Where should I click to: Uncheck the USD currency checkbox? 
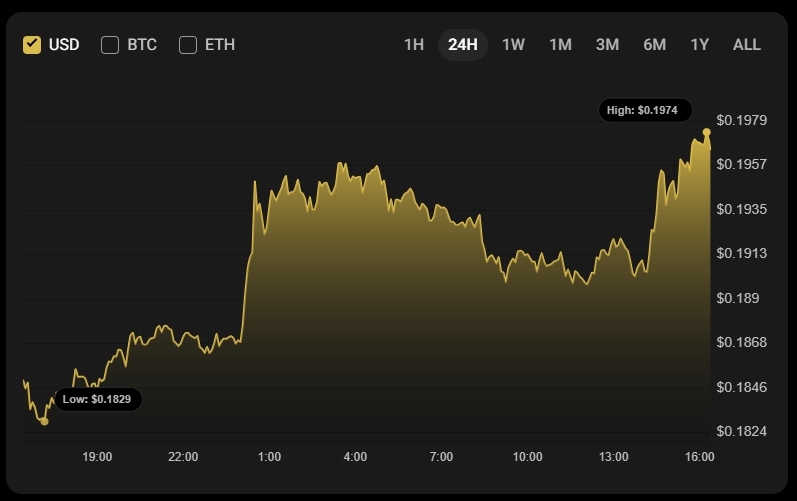point(32,45)
